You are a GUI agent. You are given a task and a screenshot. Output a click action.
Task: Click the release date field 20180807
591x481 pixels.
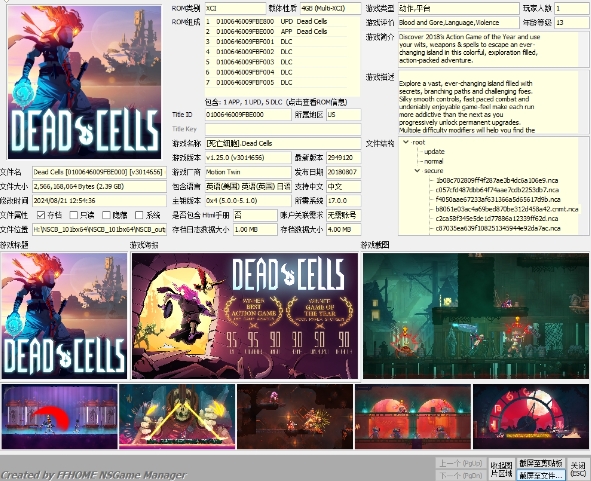click(x=344, y=172)
